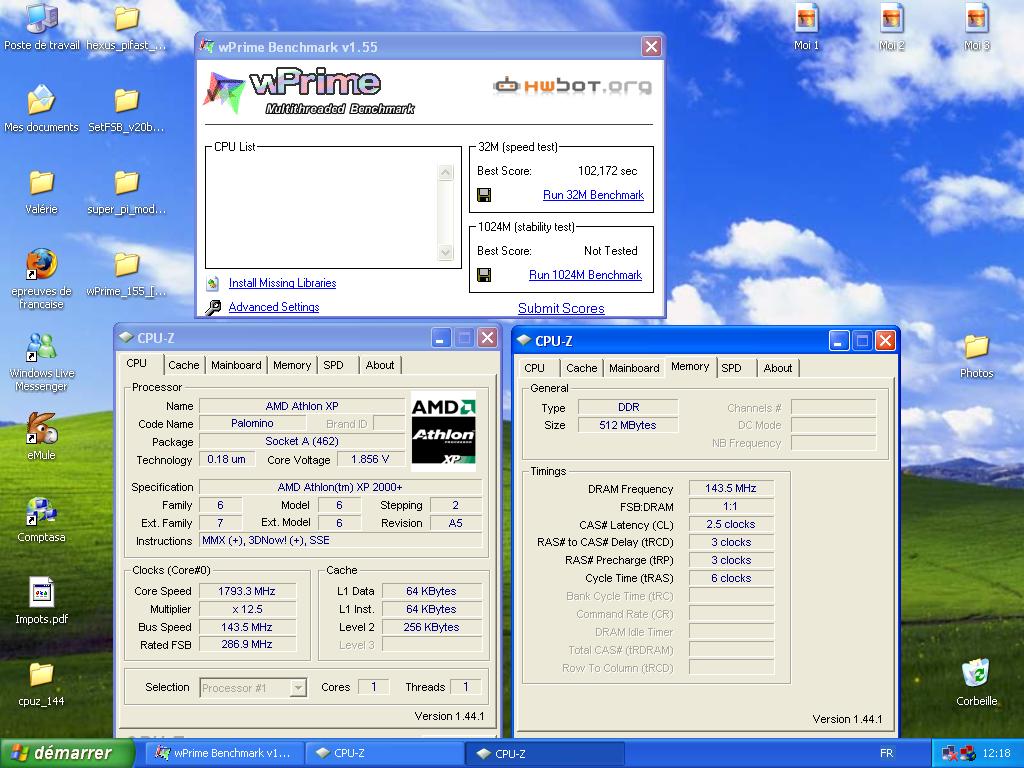
Task: Click the DRAM Frequency 143.5 MHz value
Action: tap(731, 488)
